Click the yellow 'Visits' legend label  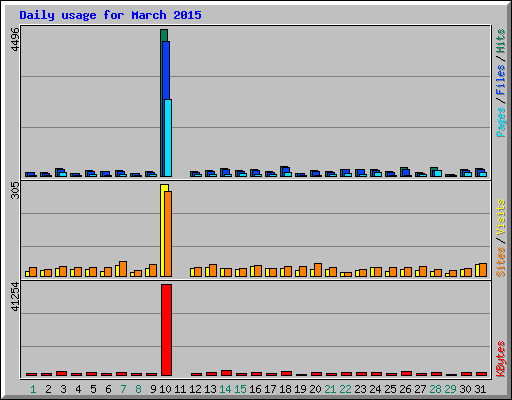(500, 217)
